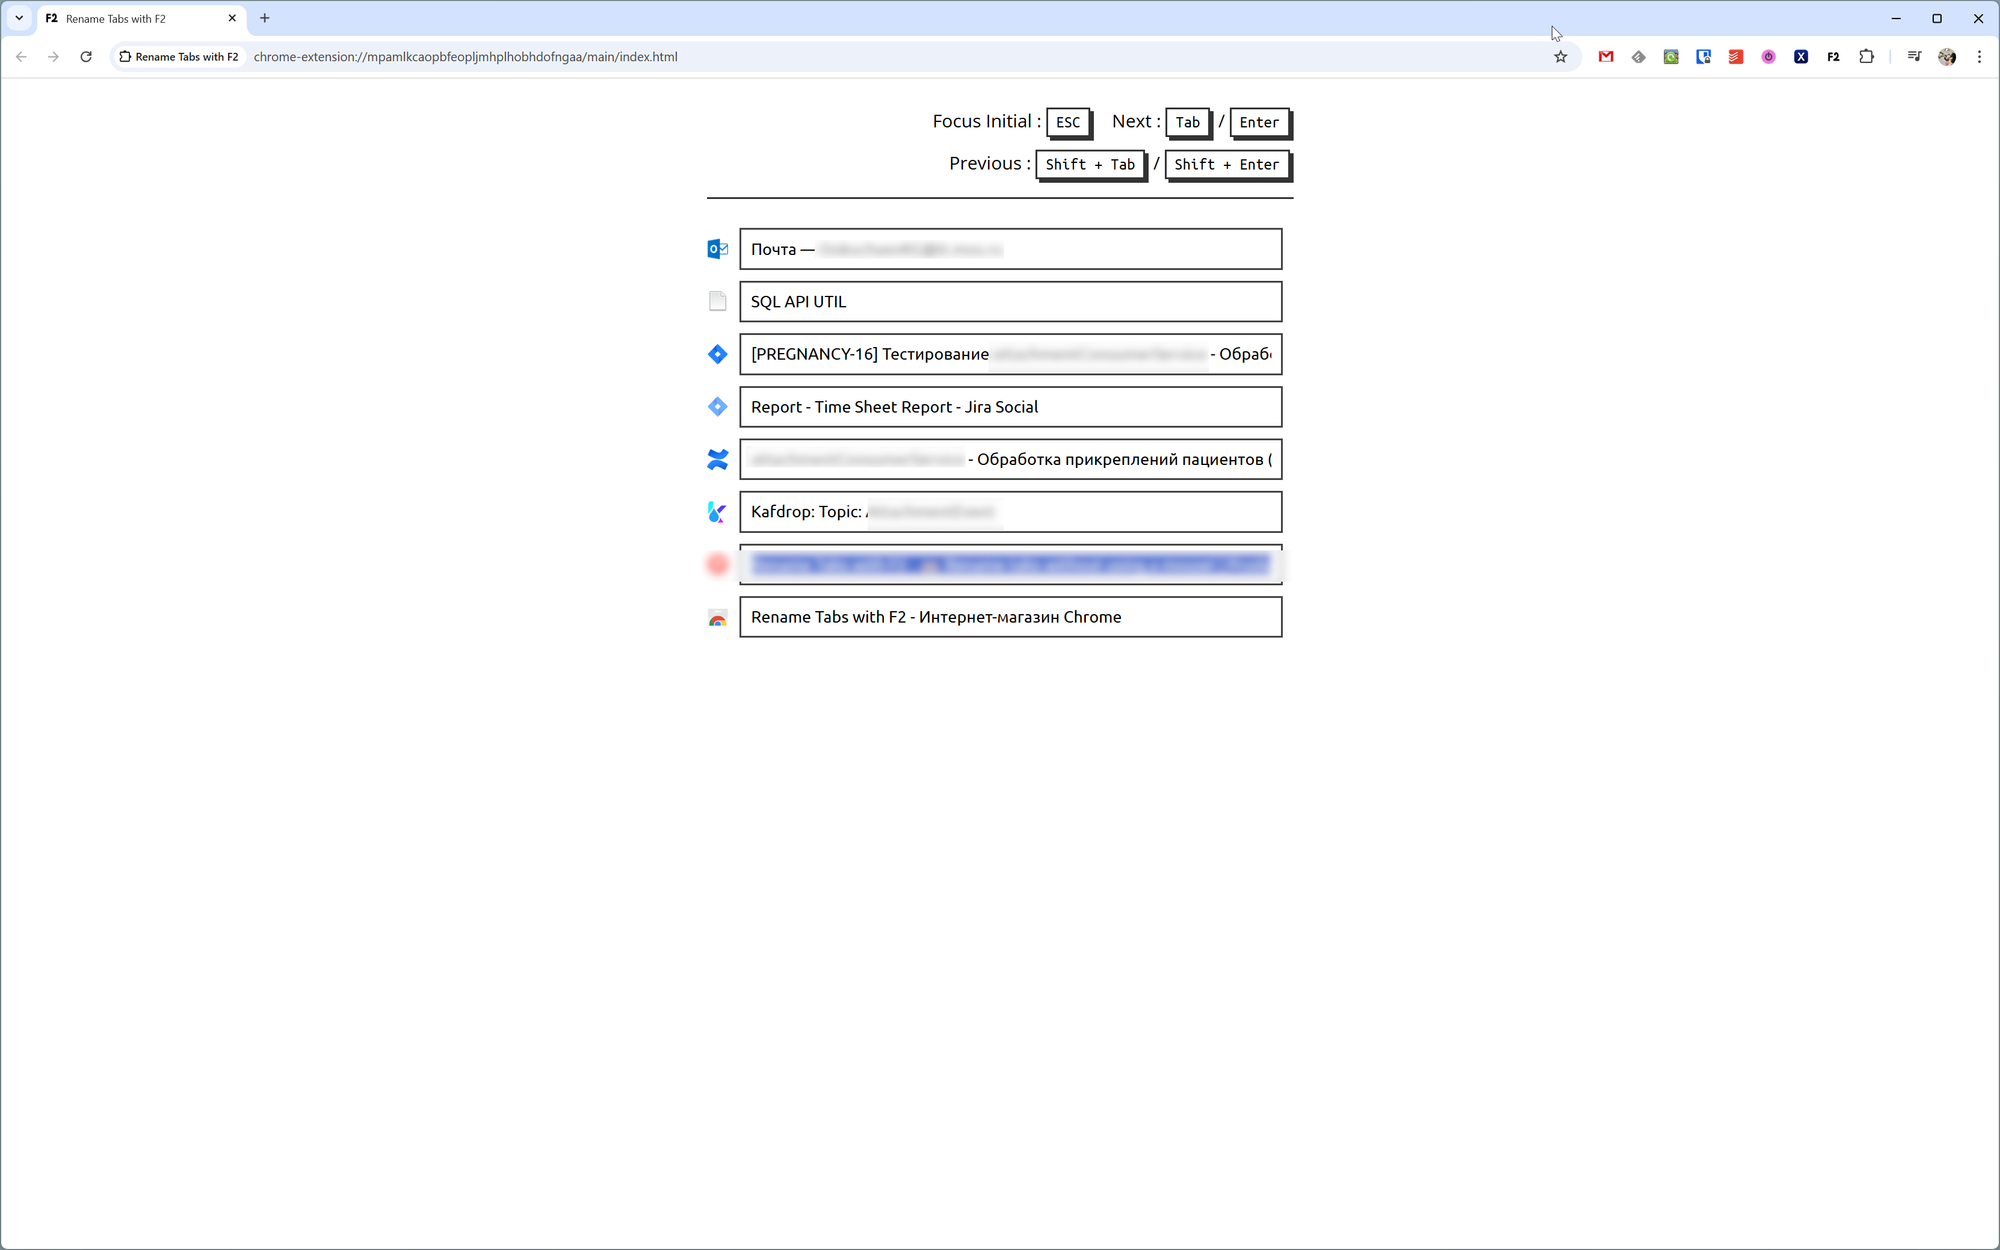
Task: Open the Extensions puzzle piece menu
Action: [x=1866, y=57]
